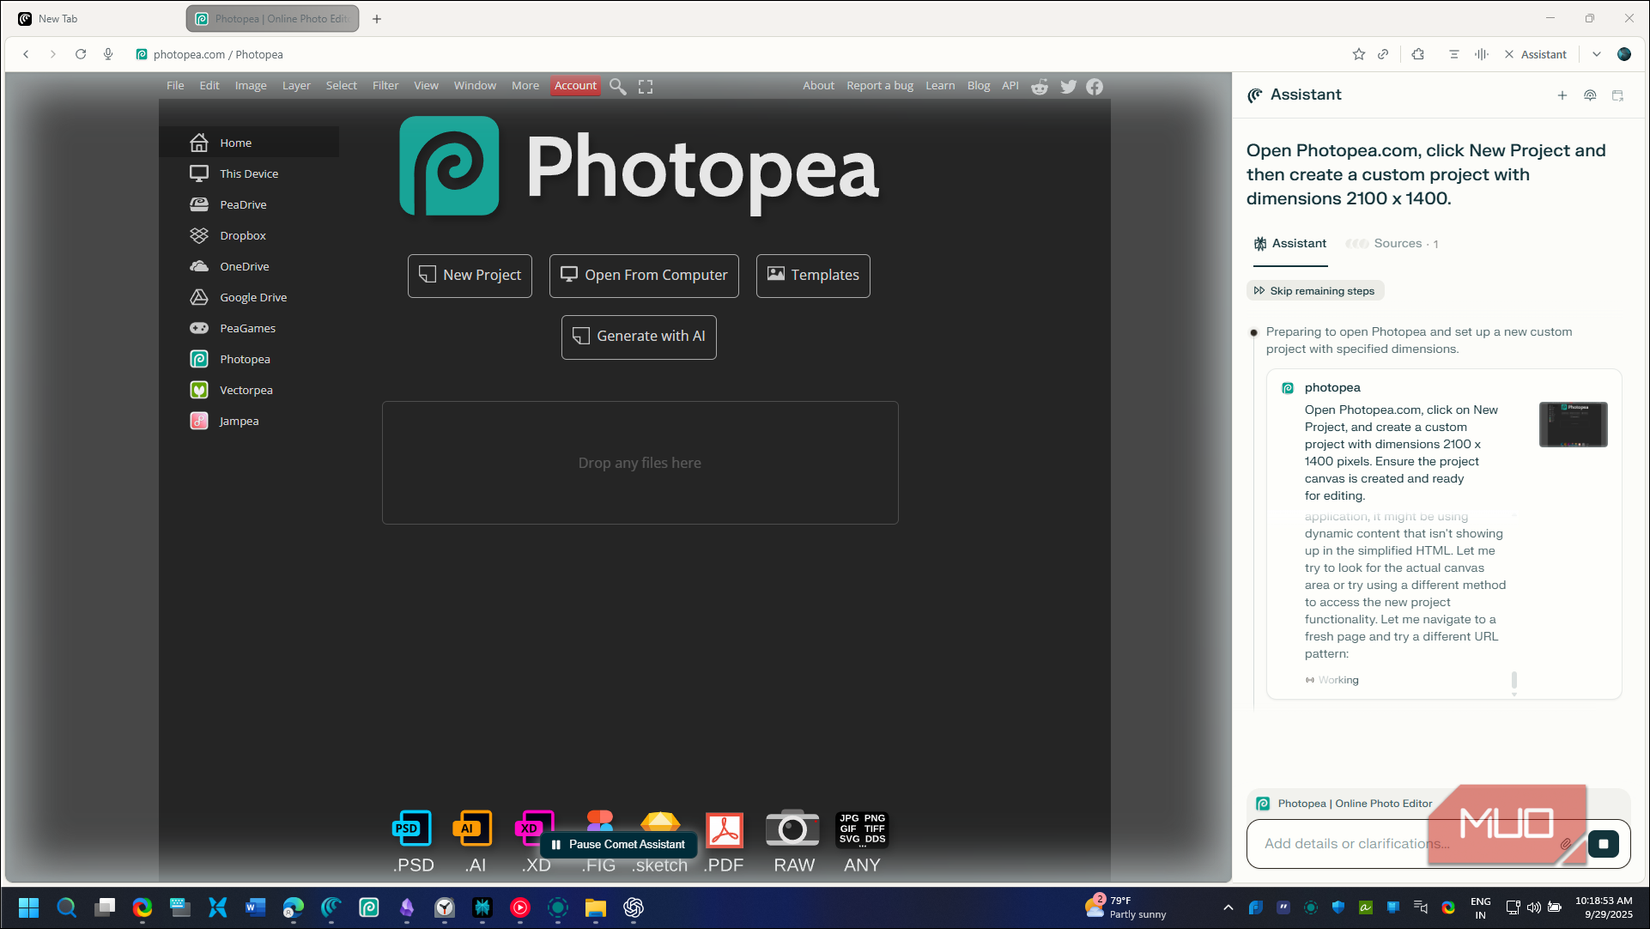This screenshot has height=929, width=1650.
Task: Select Dropbox in the storage sidebar
Action: pos(243,236)
